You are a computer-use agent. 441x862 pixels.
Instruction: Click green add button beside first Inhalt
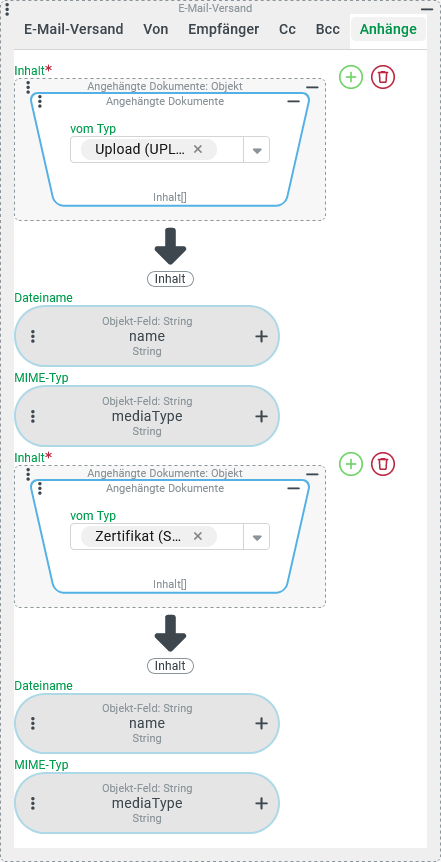point(351,77)
